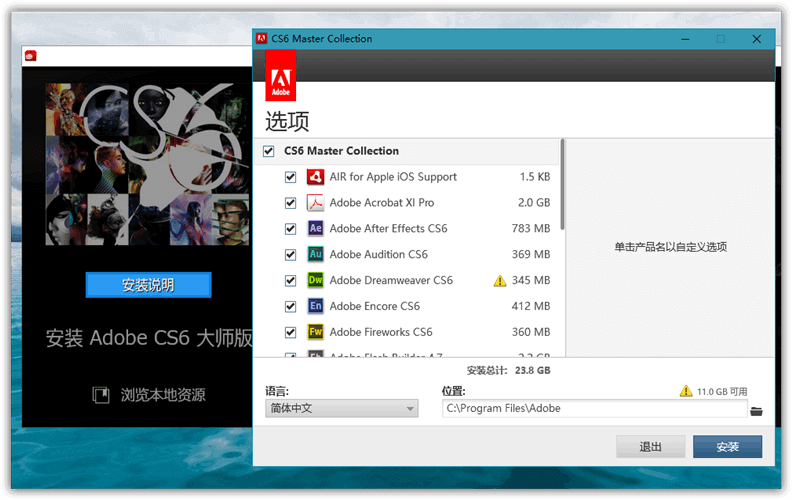Uncheck Adobe After Effects CS6 checkbox
This screenshot has height=500, width=792.
click(x=290, y=228)
